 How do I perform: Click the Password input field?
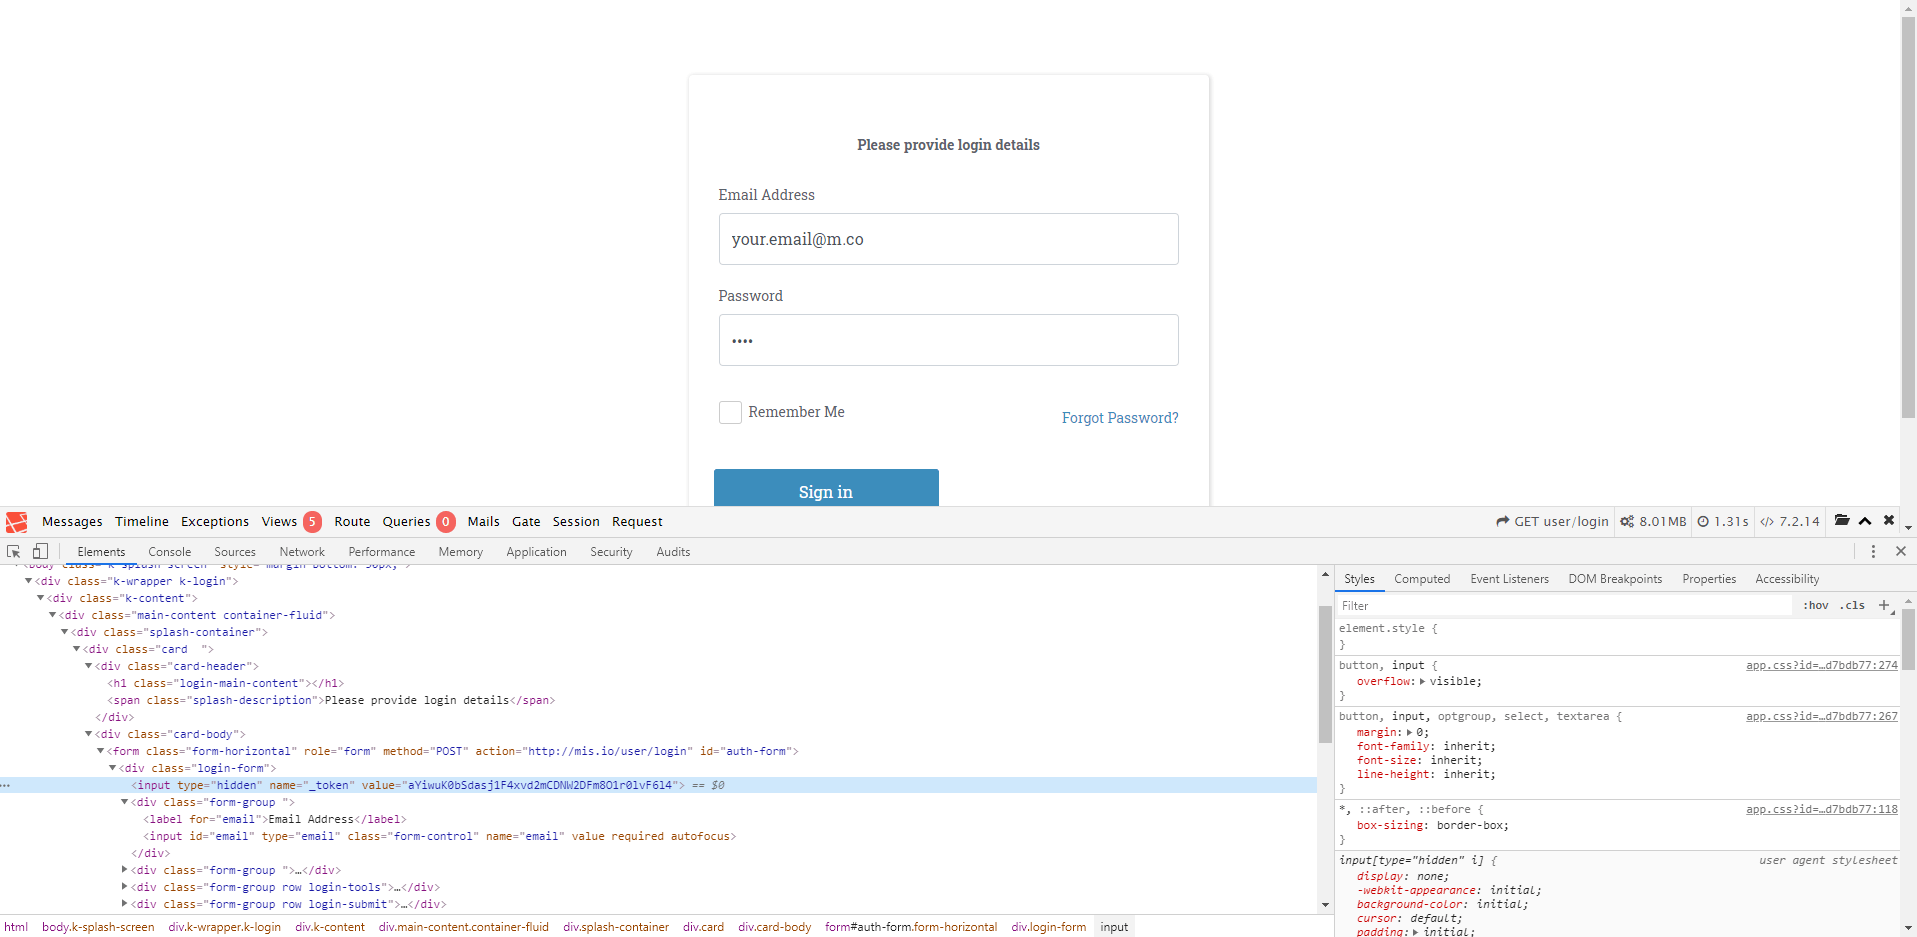pos(948,340)
